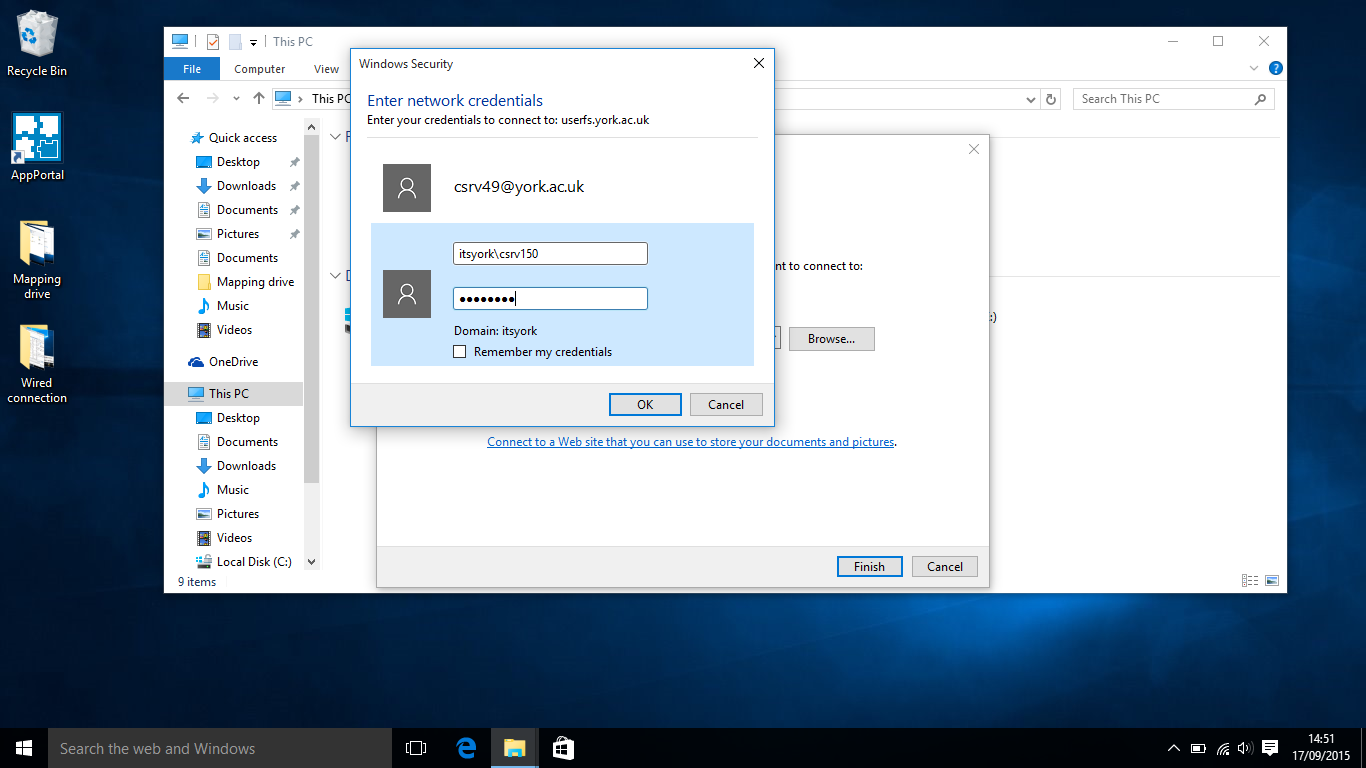Expand the address bar history dropdown
The image size is (1366, 768).
pos(1032,99)
